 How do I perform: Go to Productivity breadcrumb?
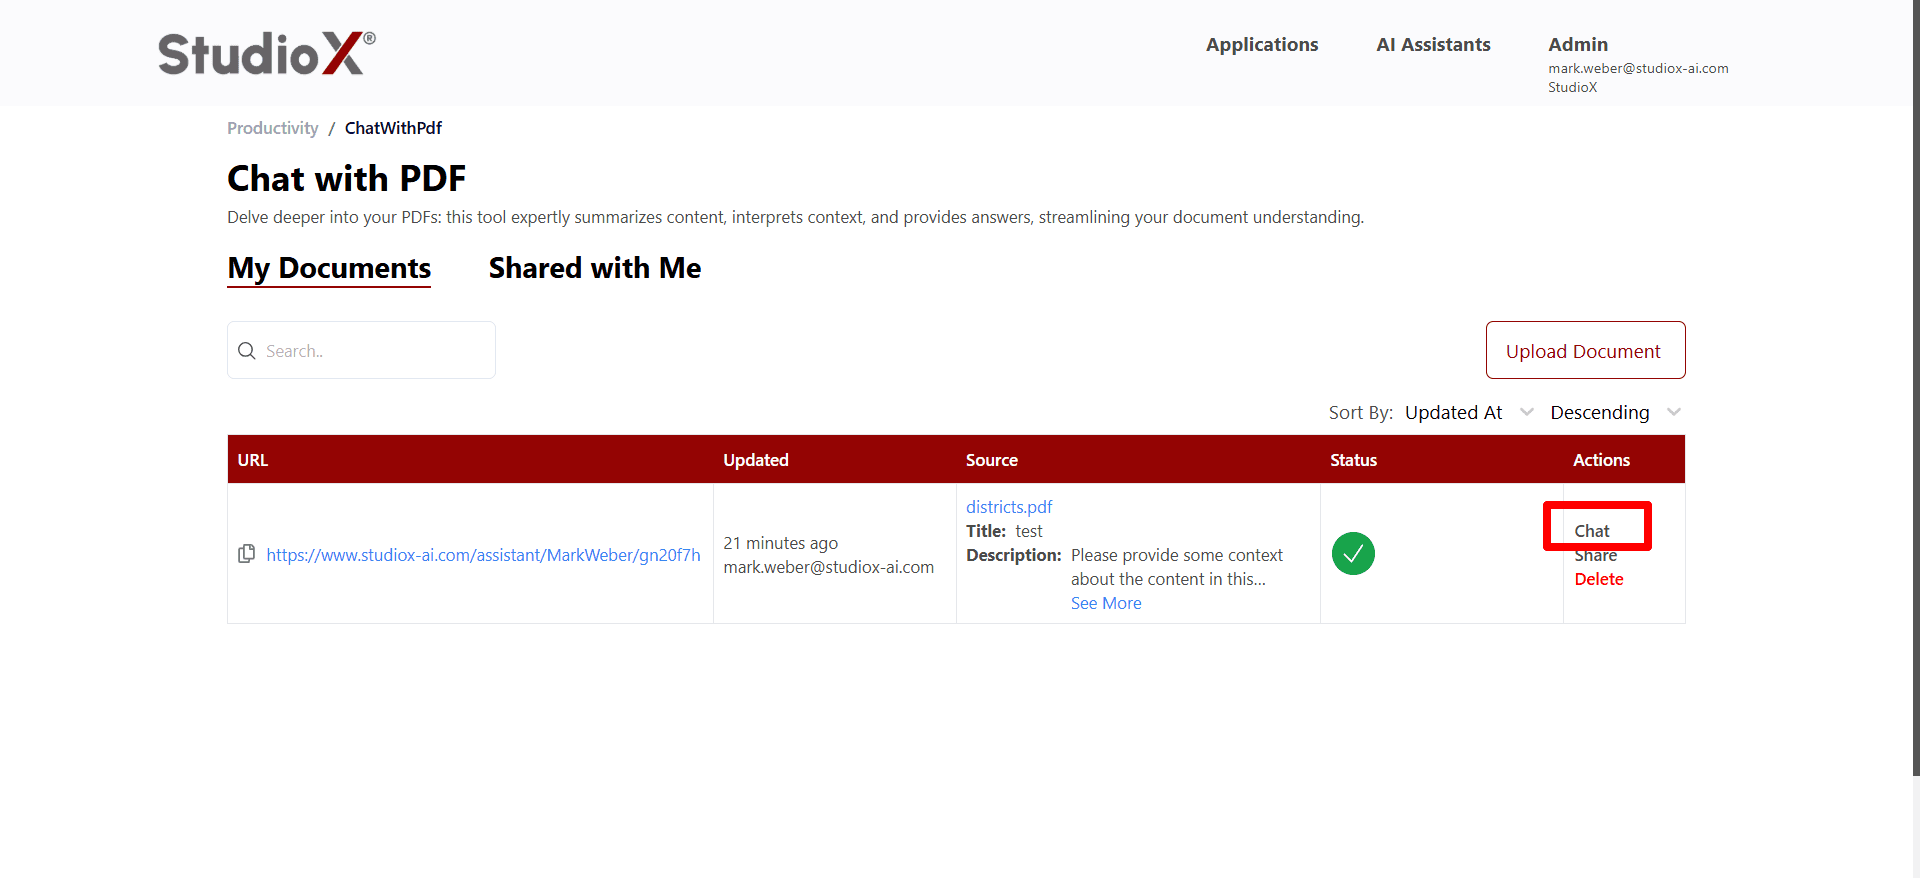(x=273, y=128)
